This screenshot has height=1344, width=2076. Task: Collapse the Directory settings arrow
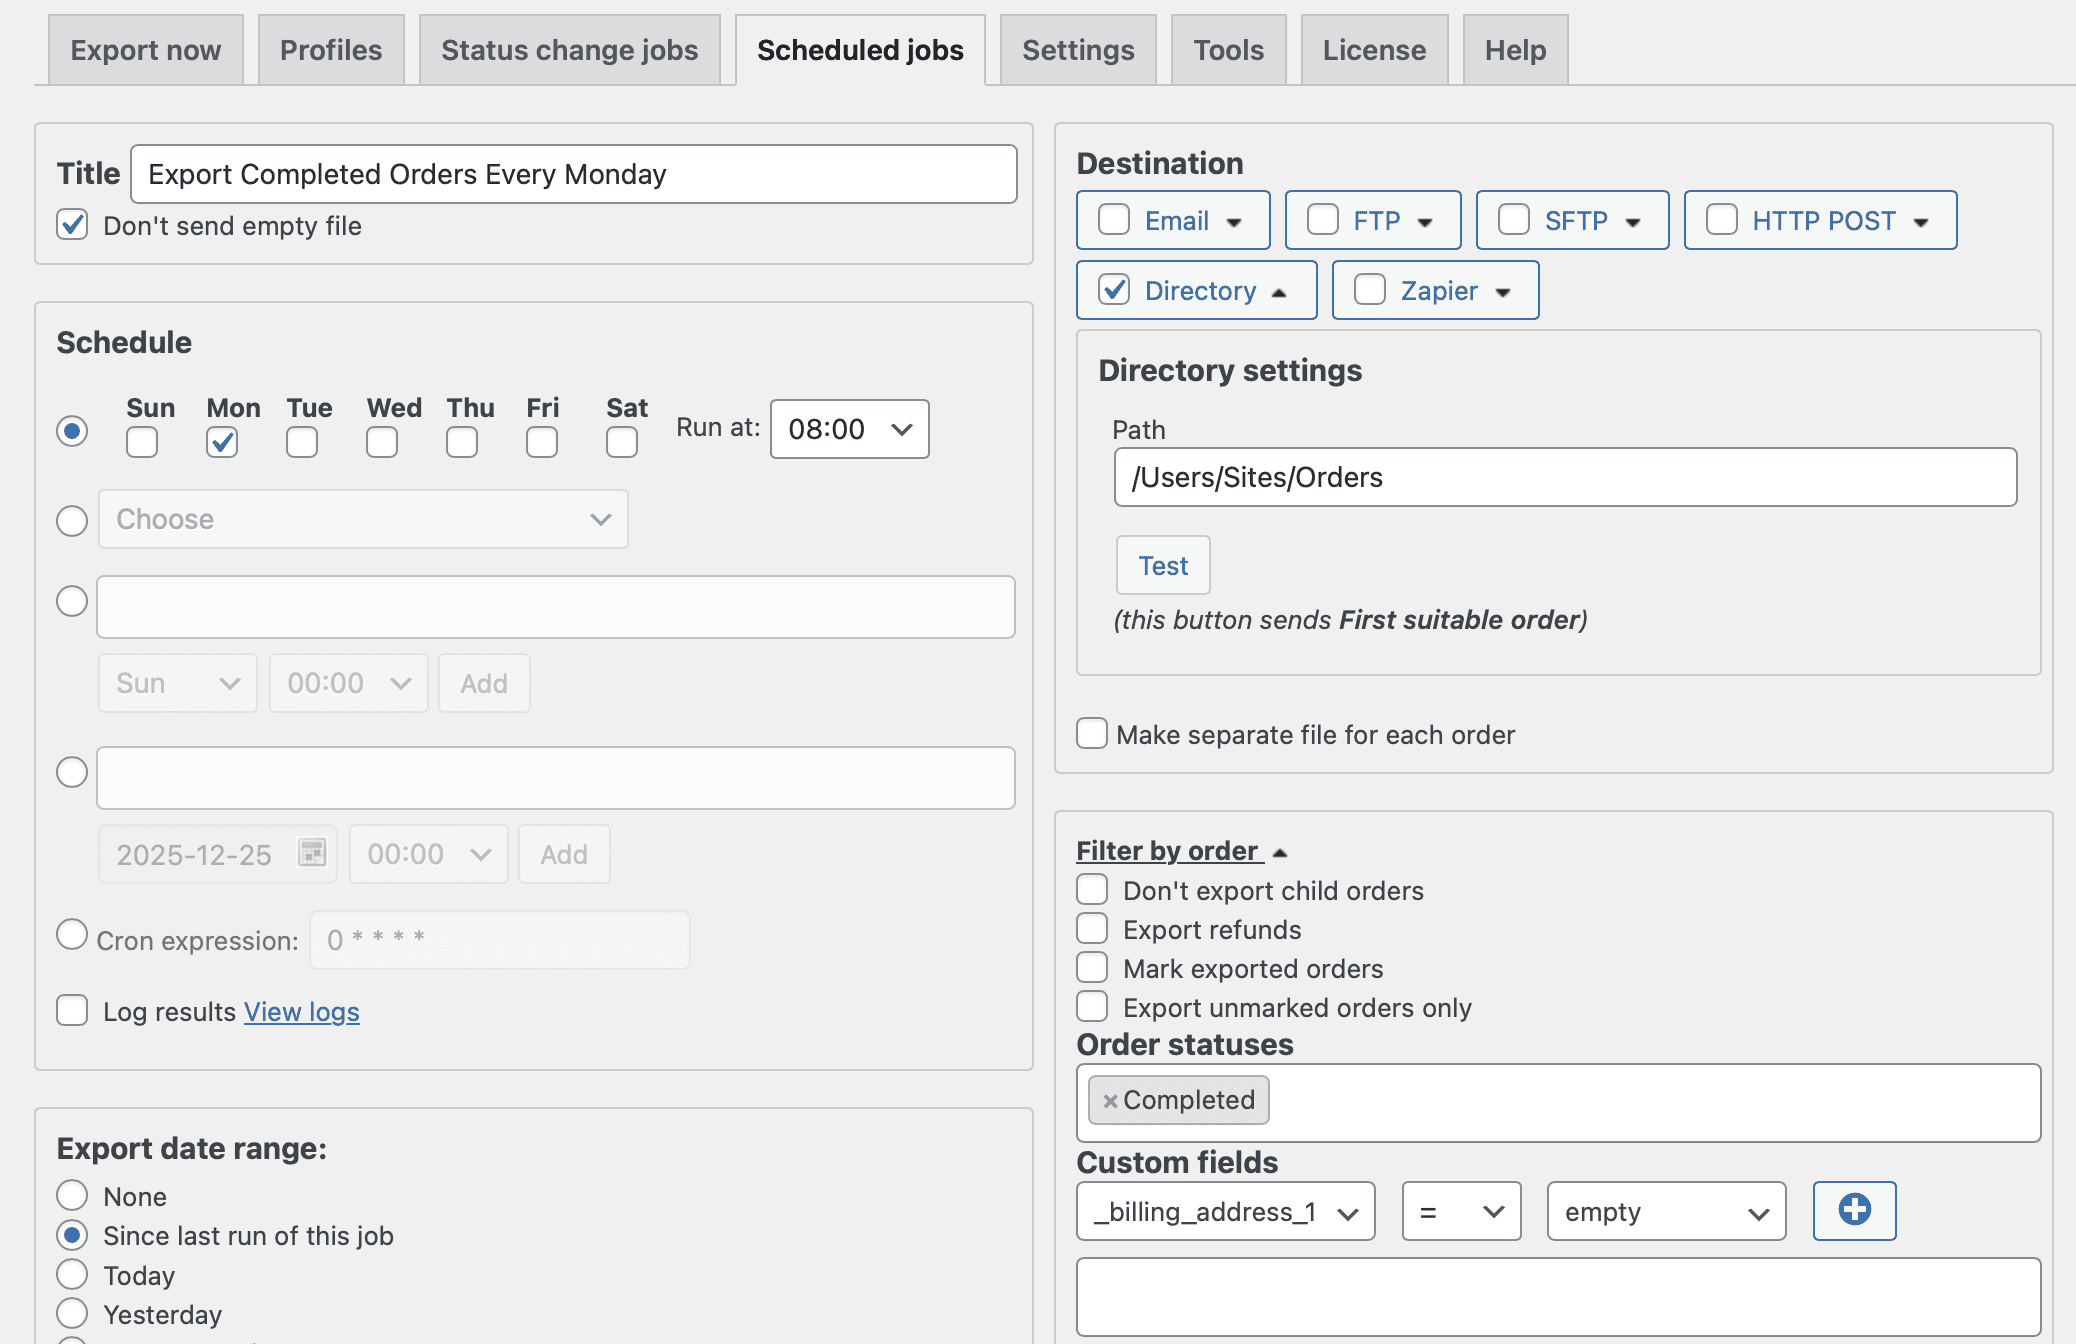[1278, 292]
